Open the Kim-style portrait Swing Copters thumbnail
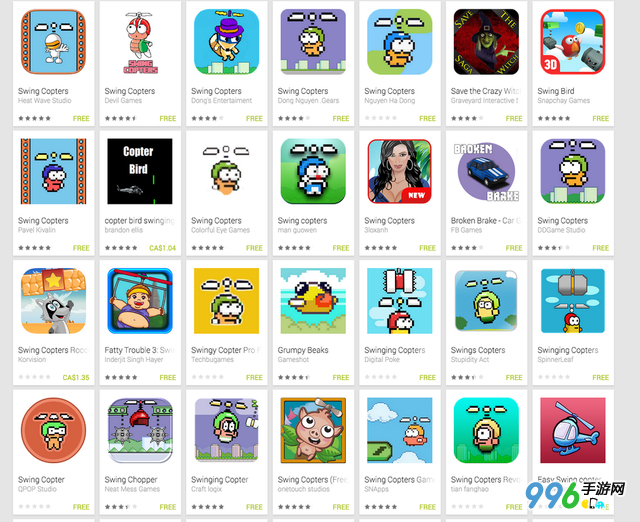 400,171
